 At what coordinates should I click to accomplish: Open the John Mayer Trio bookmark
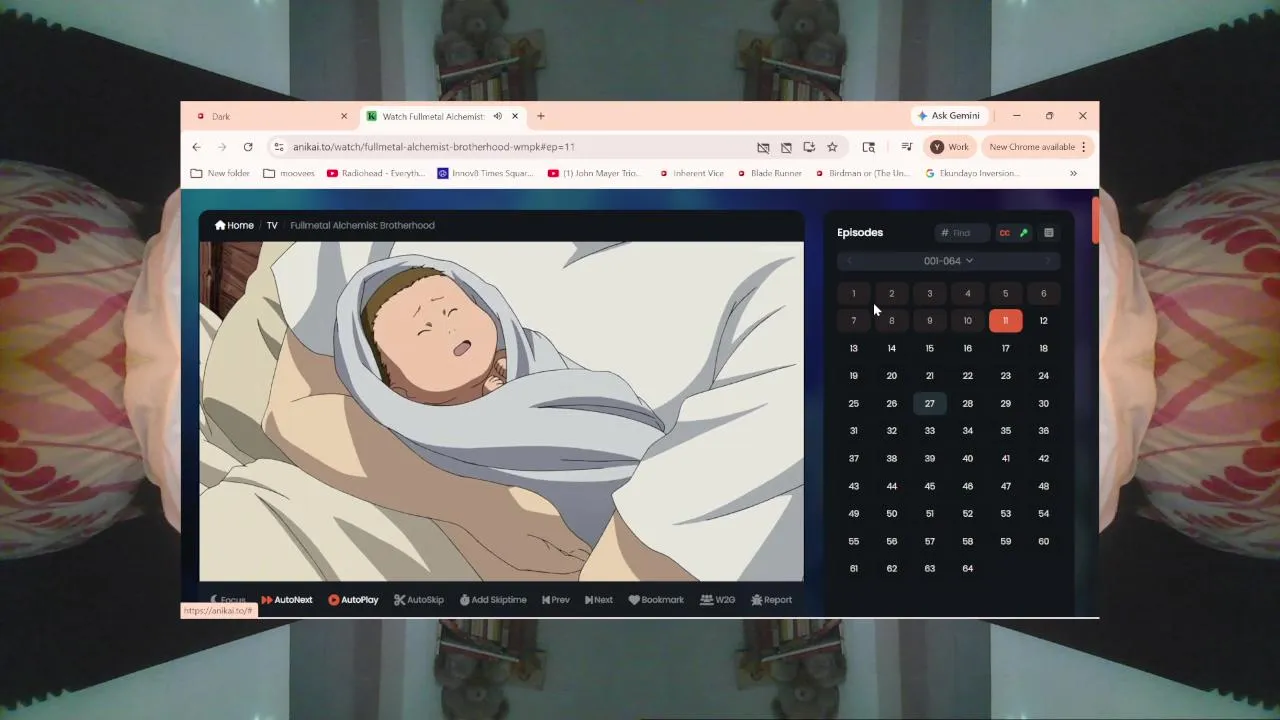594,173
